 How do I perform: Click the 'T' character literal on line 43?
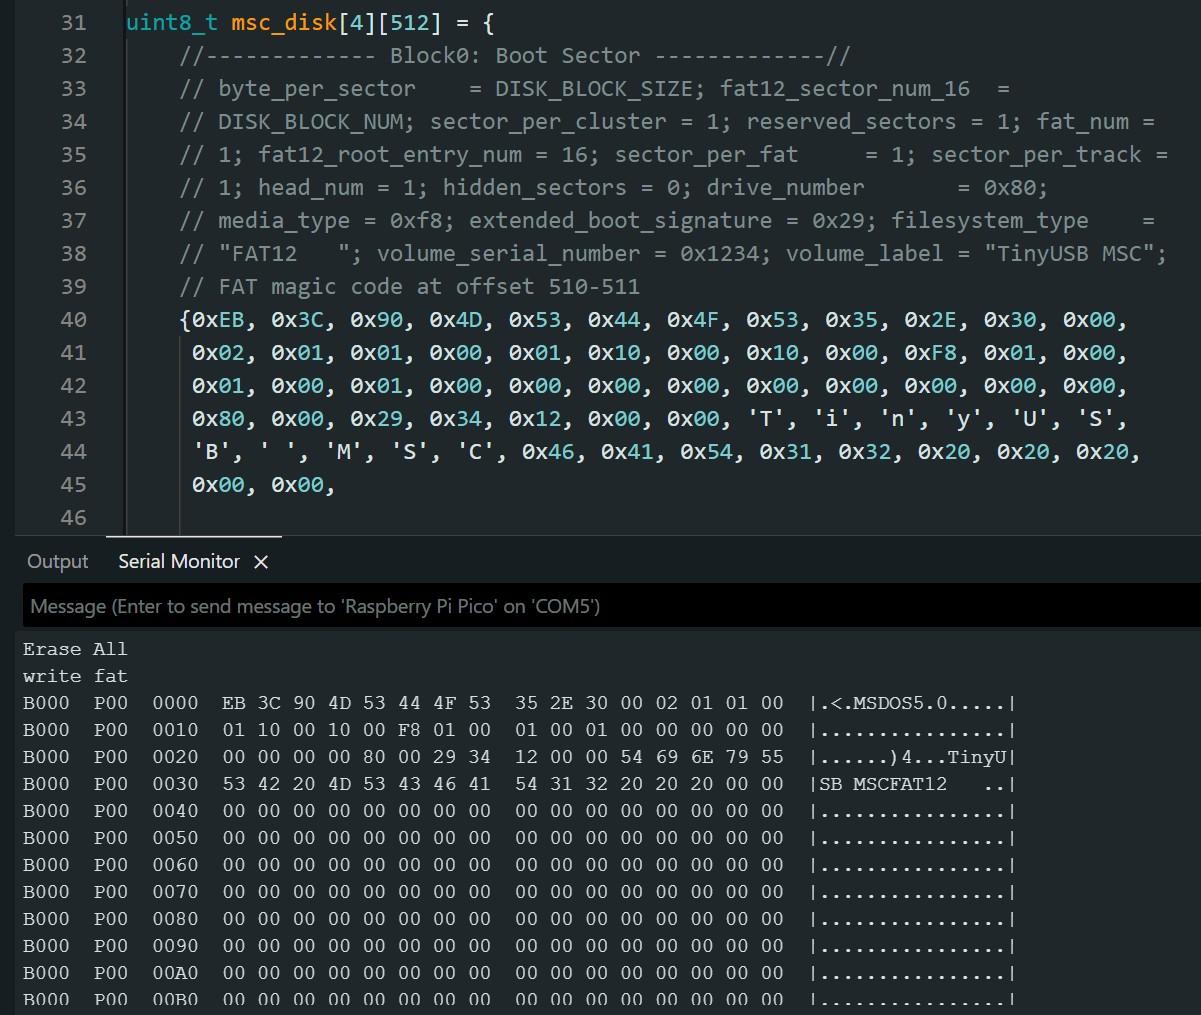click(766, 419)
